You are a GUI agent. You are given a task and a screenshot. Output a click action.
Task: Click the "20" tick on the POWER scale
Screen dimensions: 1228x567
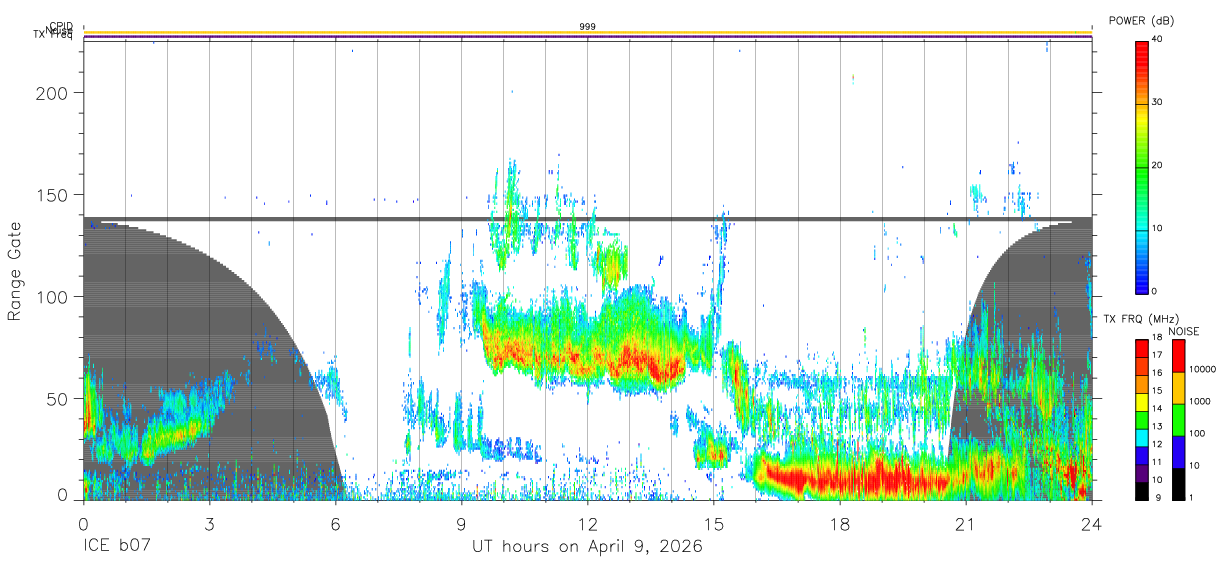[x=1158, y=165]
